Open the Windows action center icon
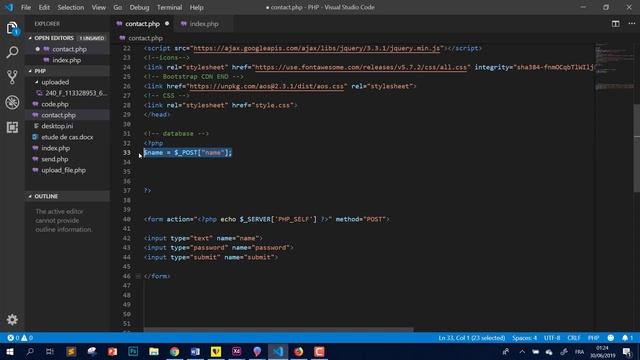This screenshot has width=640, height=360. [627, 351]
